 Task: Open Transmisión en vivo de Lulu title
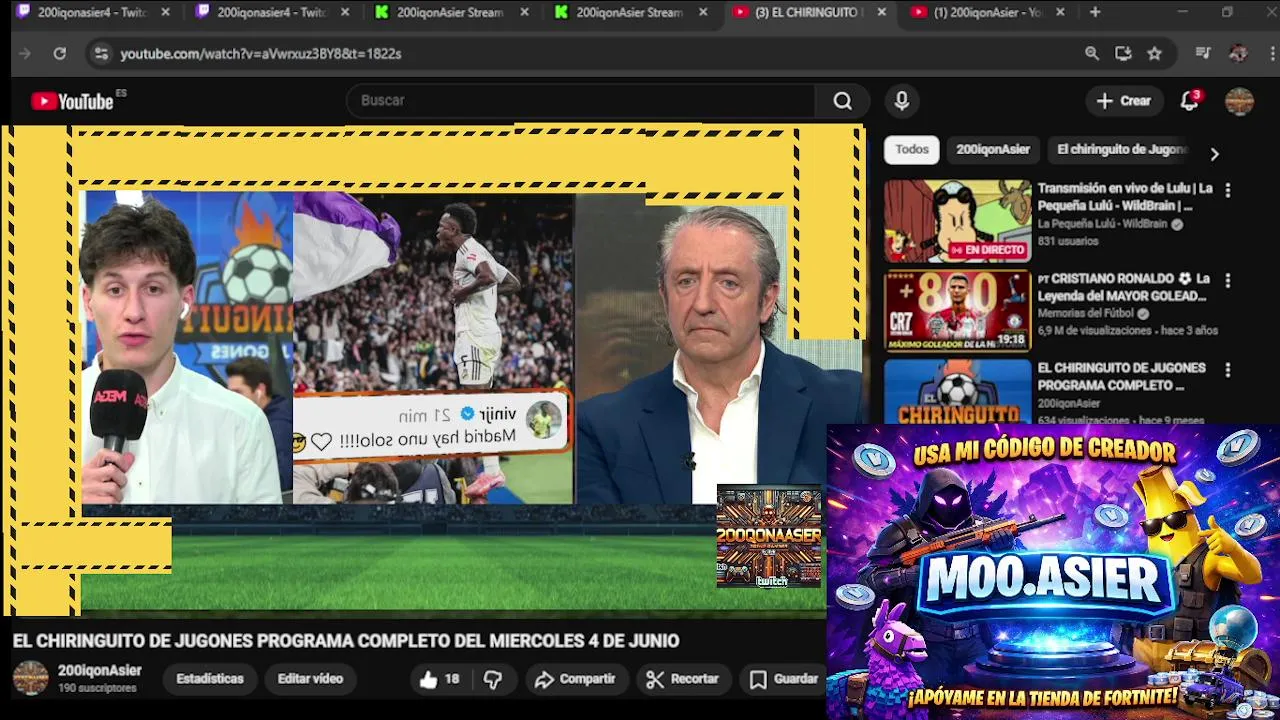(x=1125, y=197)
